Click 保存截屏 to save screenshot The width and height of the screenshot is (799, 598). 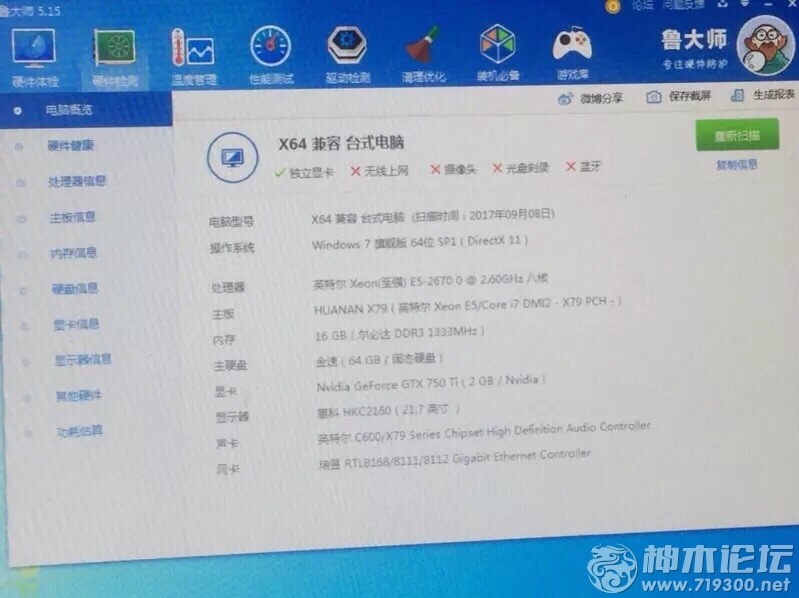[678, 96]
